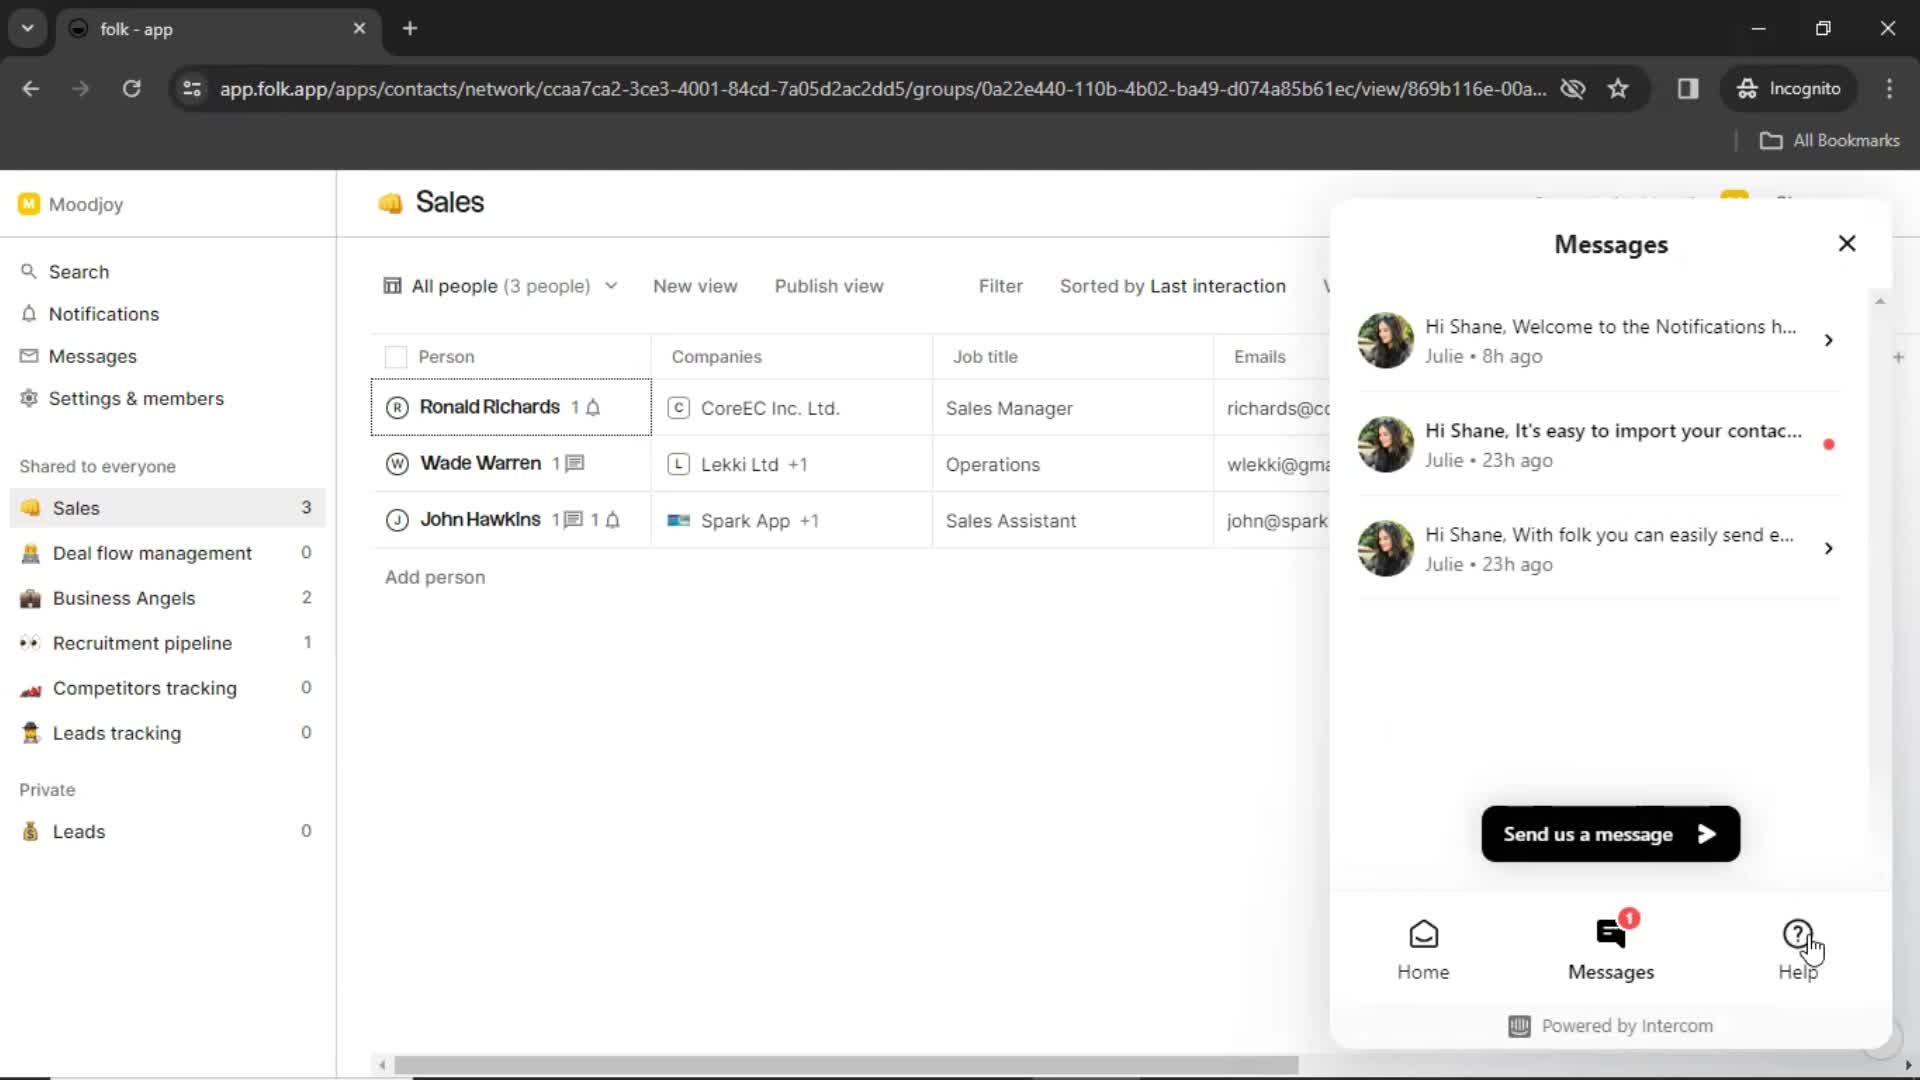Image resolution: width=1920 pixels, height=1080 pixels.
Task: Open Notifications from the sidebar
Action: point(90,314)
